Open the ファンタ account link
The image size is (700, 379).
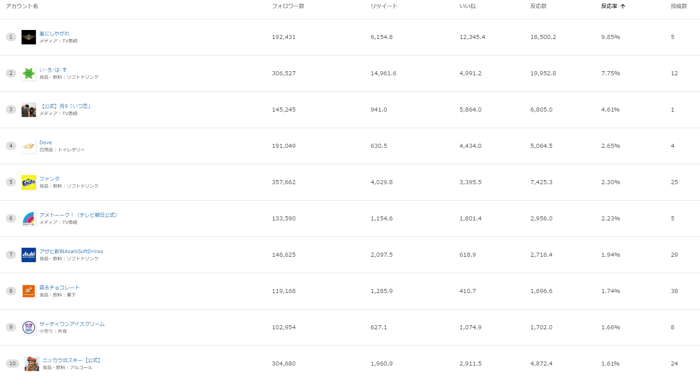click(49, 179)
